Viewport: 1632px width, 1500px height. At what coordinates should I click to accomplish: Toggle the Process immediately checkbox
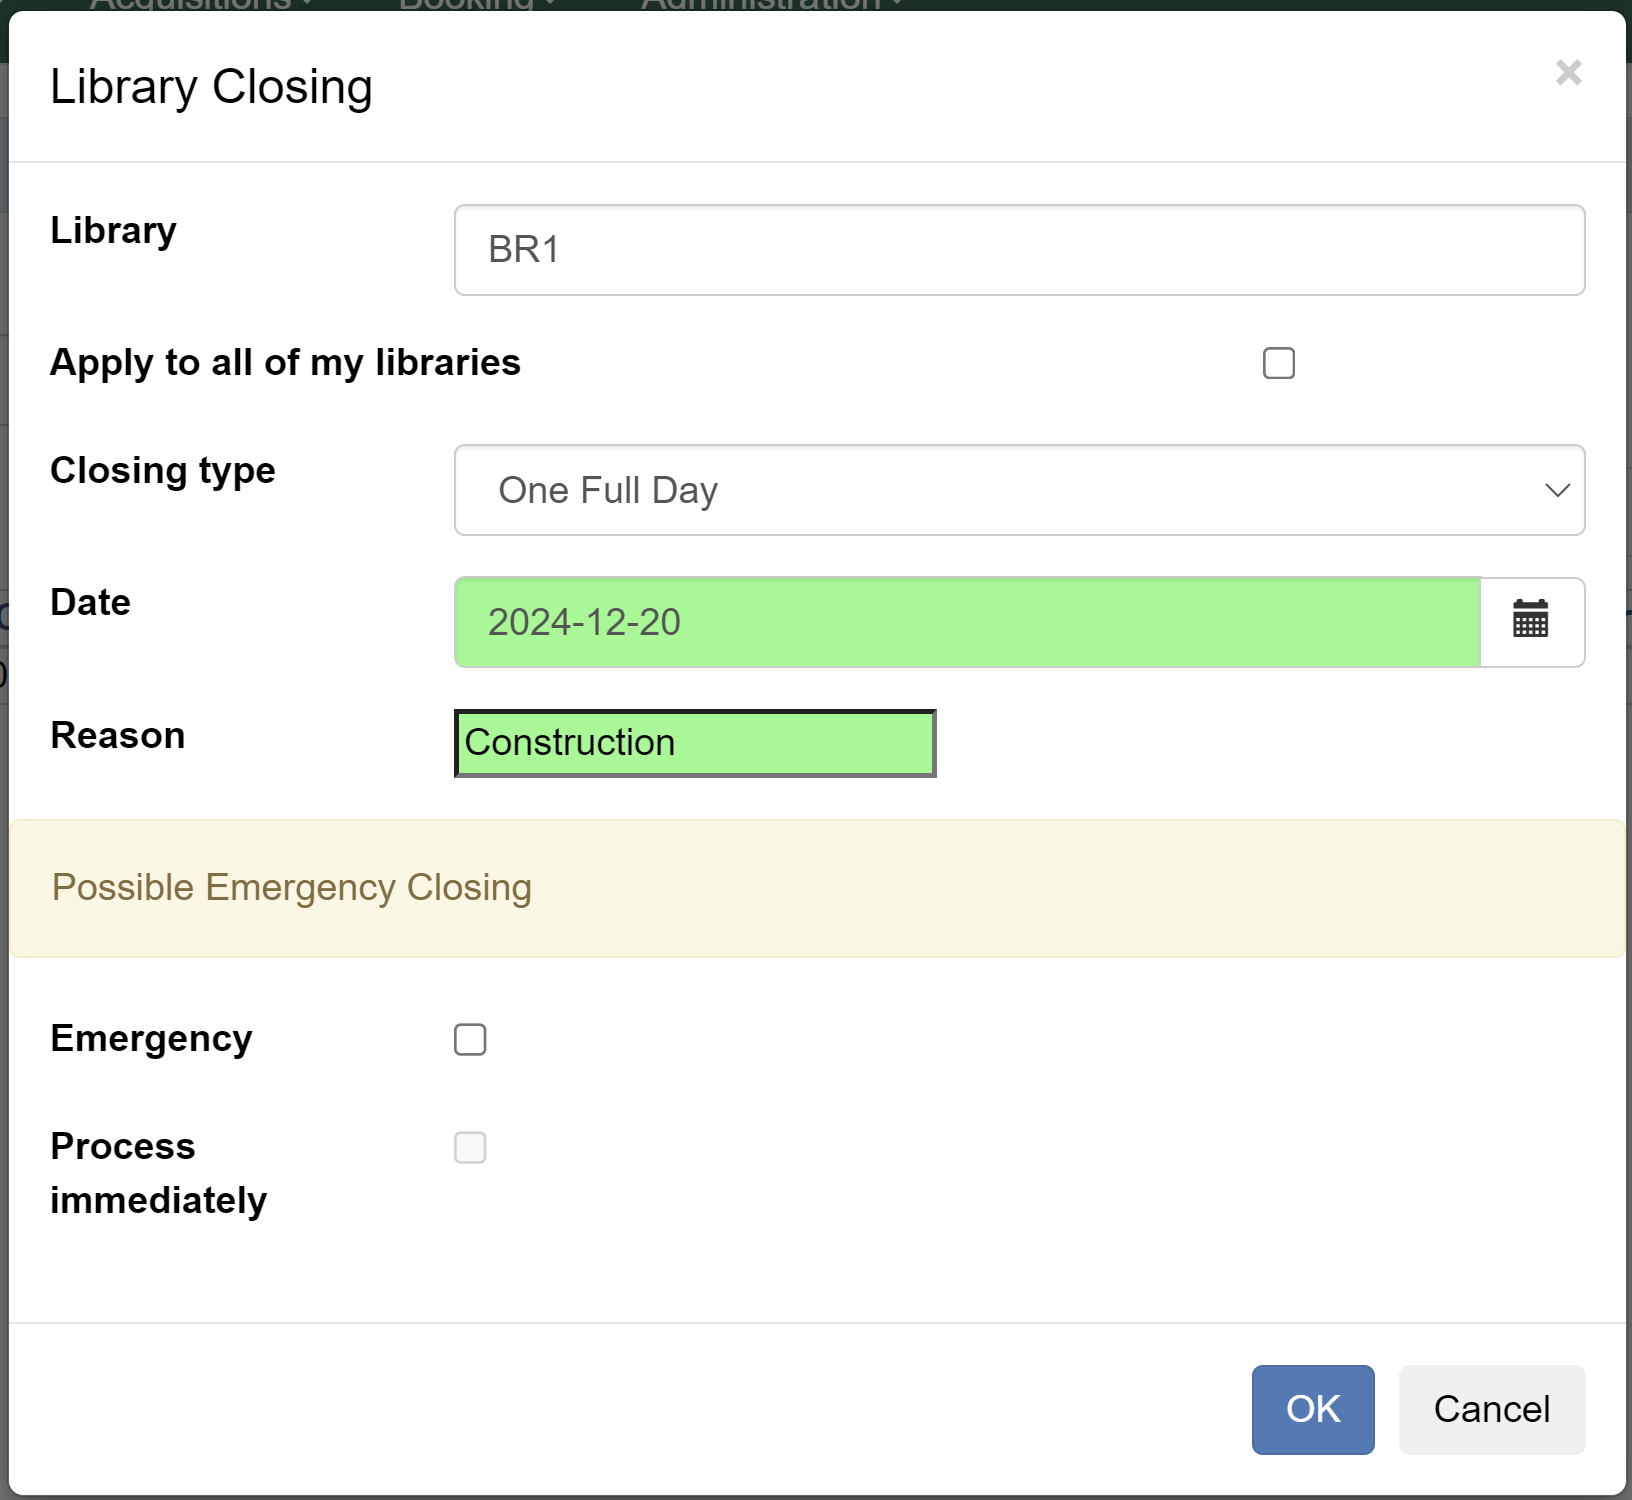(470, 1148)
